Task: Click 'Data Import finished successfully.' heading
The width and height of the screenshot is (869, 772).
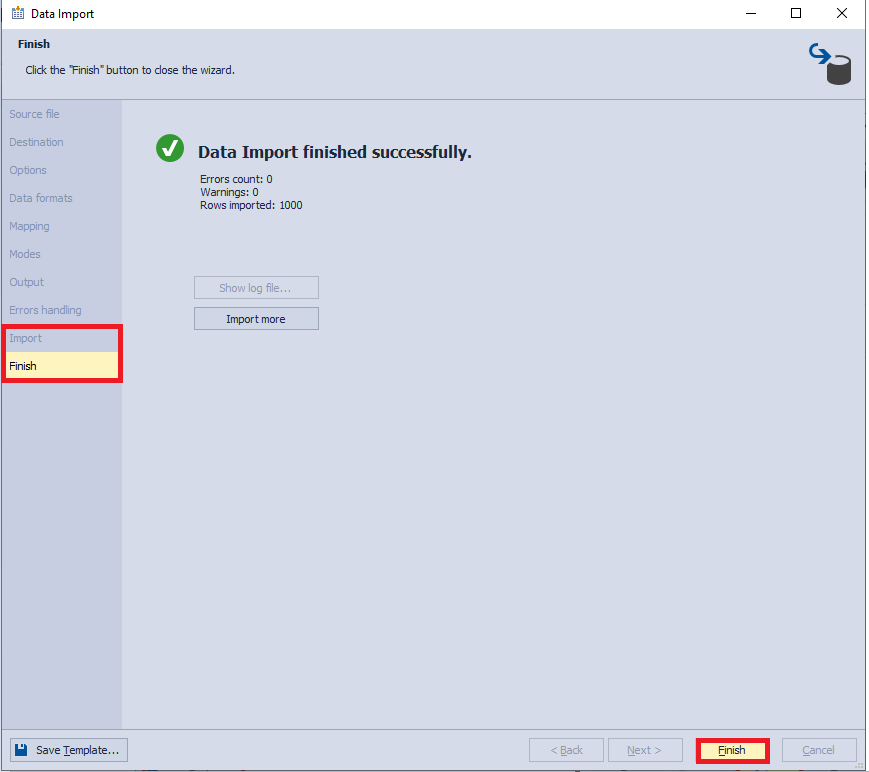Action: point(335,152)
